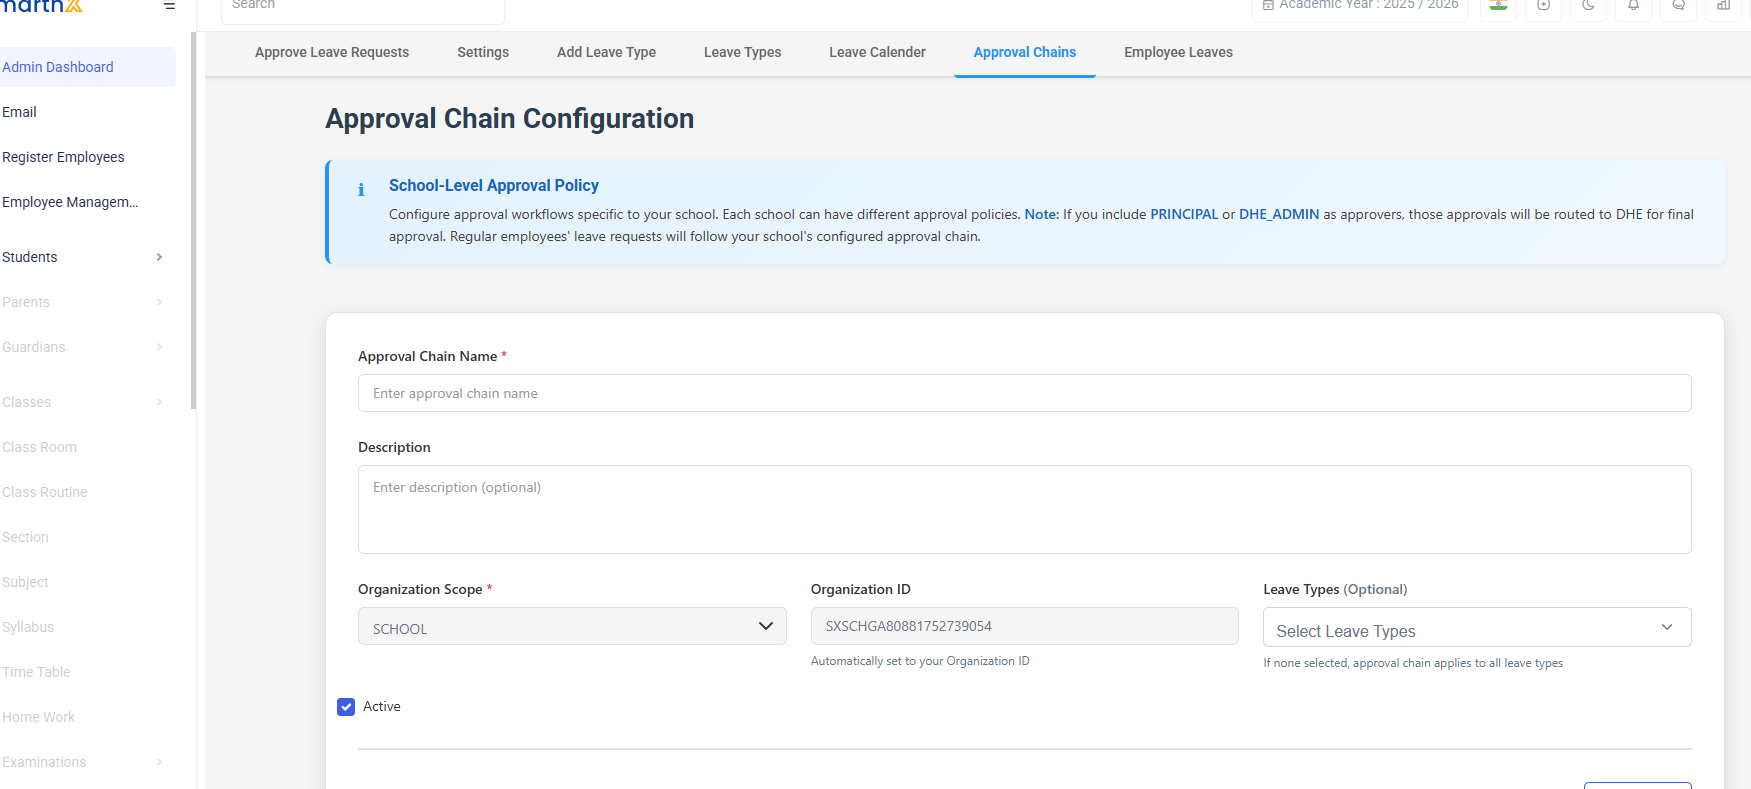Click the Approval Chain Name input field
This screenshot has width=1751, height=789.
coord(1025,393)
